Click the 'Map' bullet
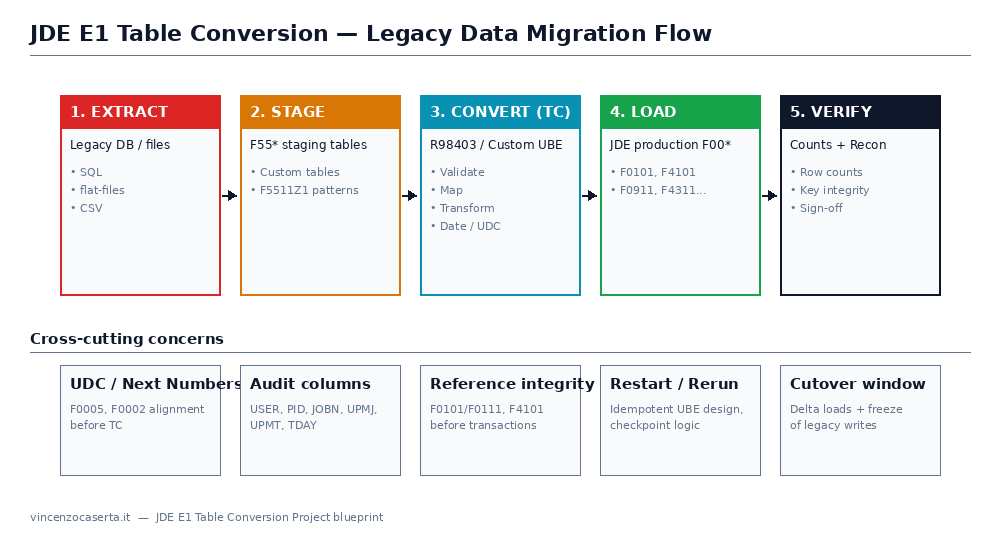Screen dimensions: 1000x540 [446, 190]
